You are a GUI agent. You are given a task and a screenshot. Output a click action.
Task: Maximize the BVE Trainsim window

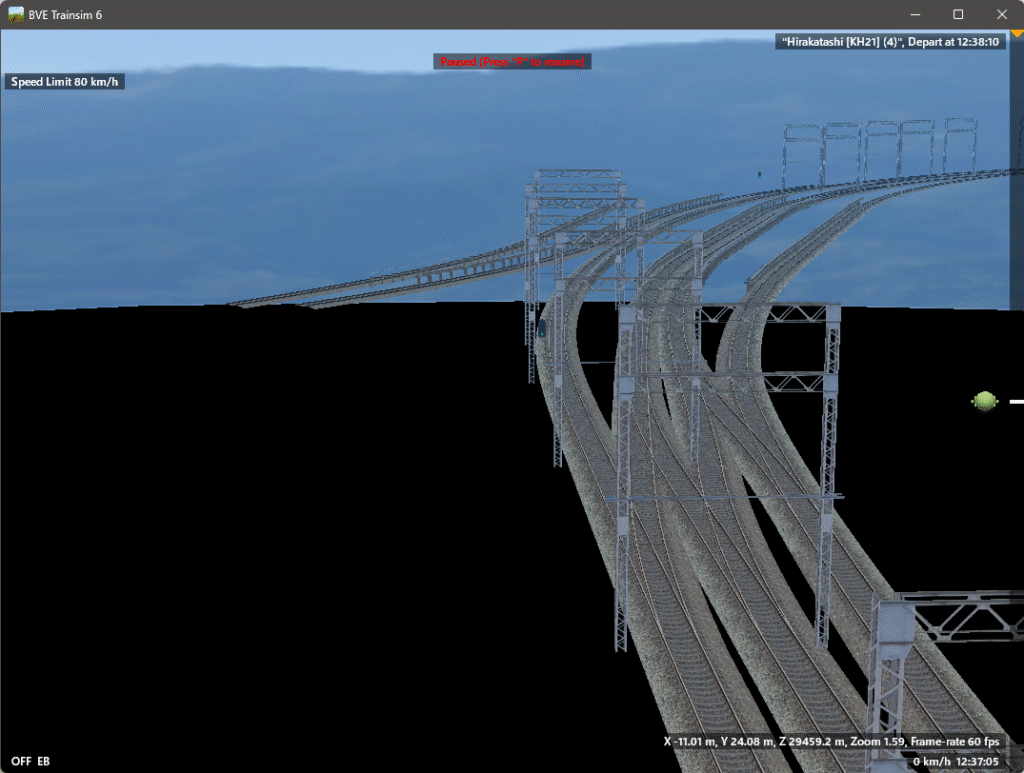pyautogui.click(x=958, y=14)
